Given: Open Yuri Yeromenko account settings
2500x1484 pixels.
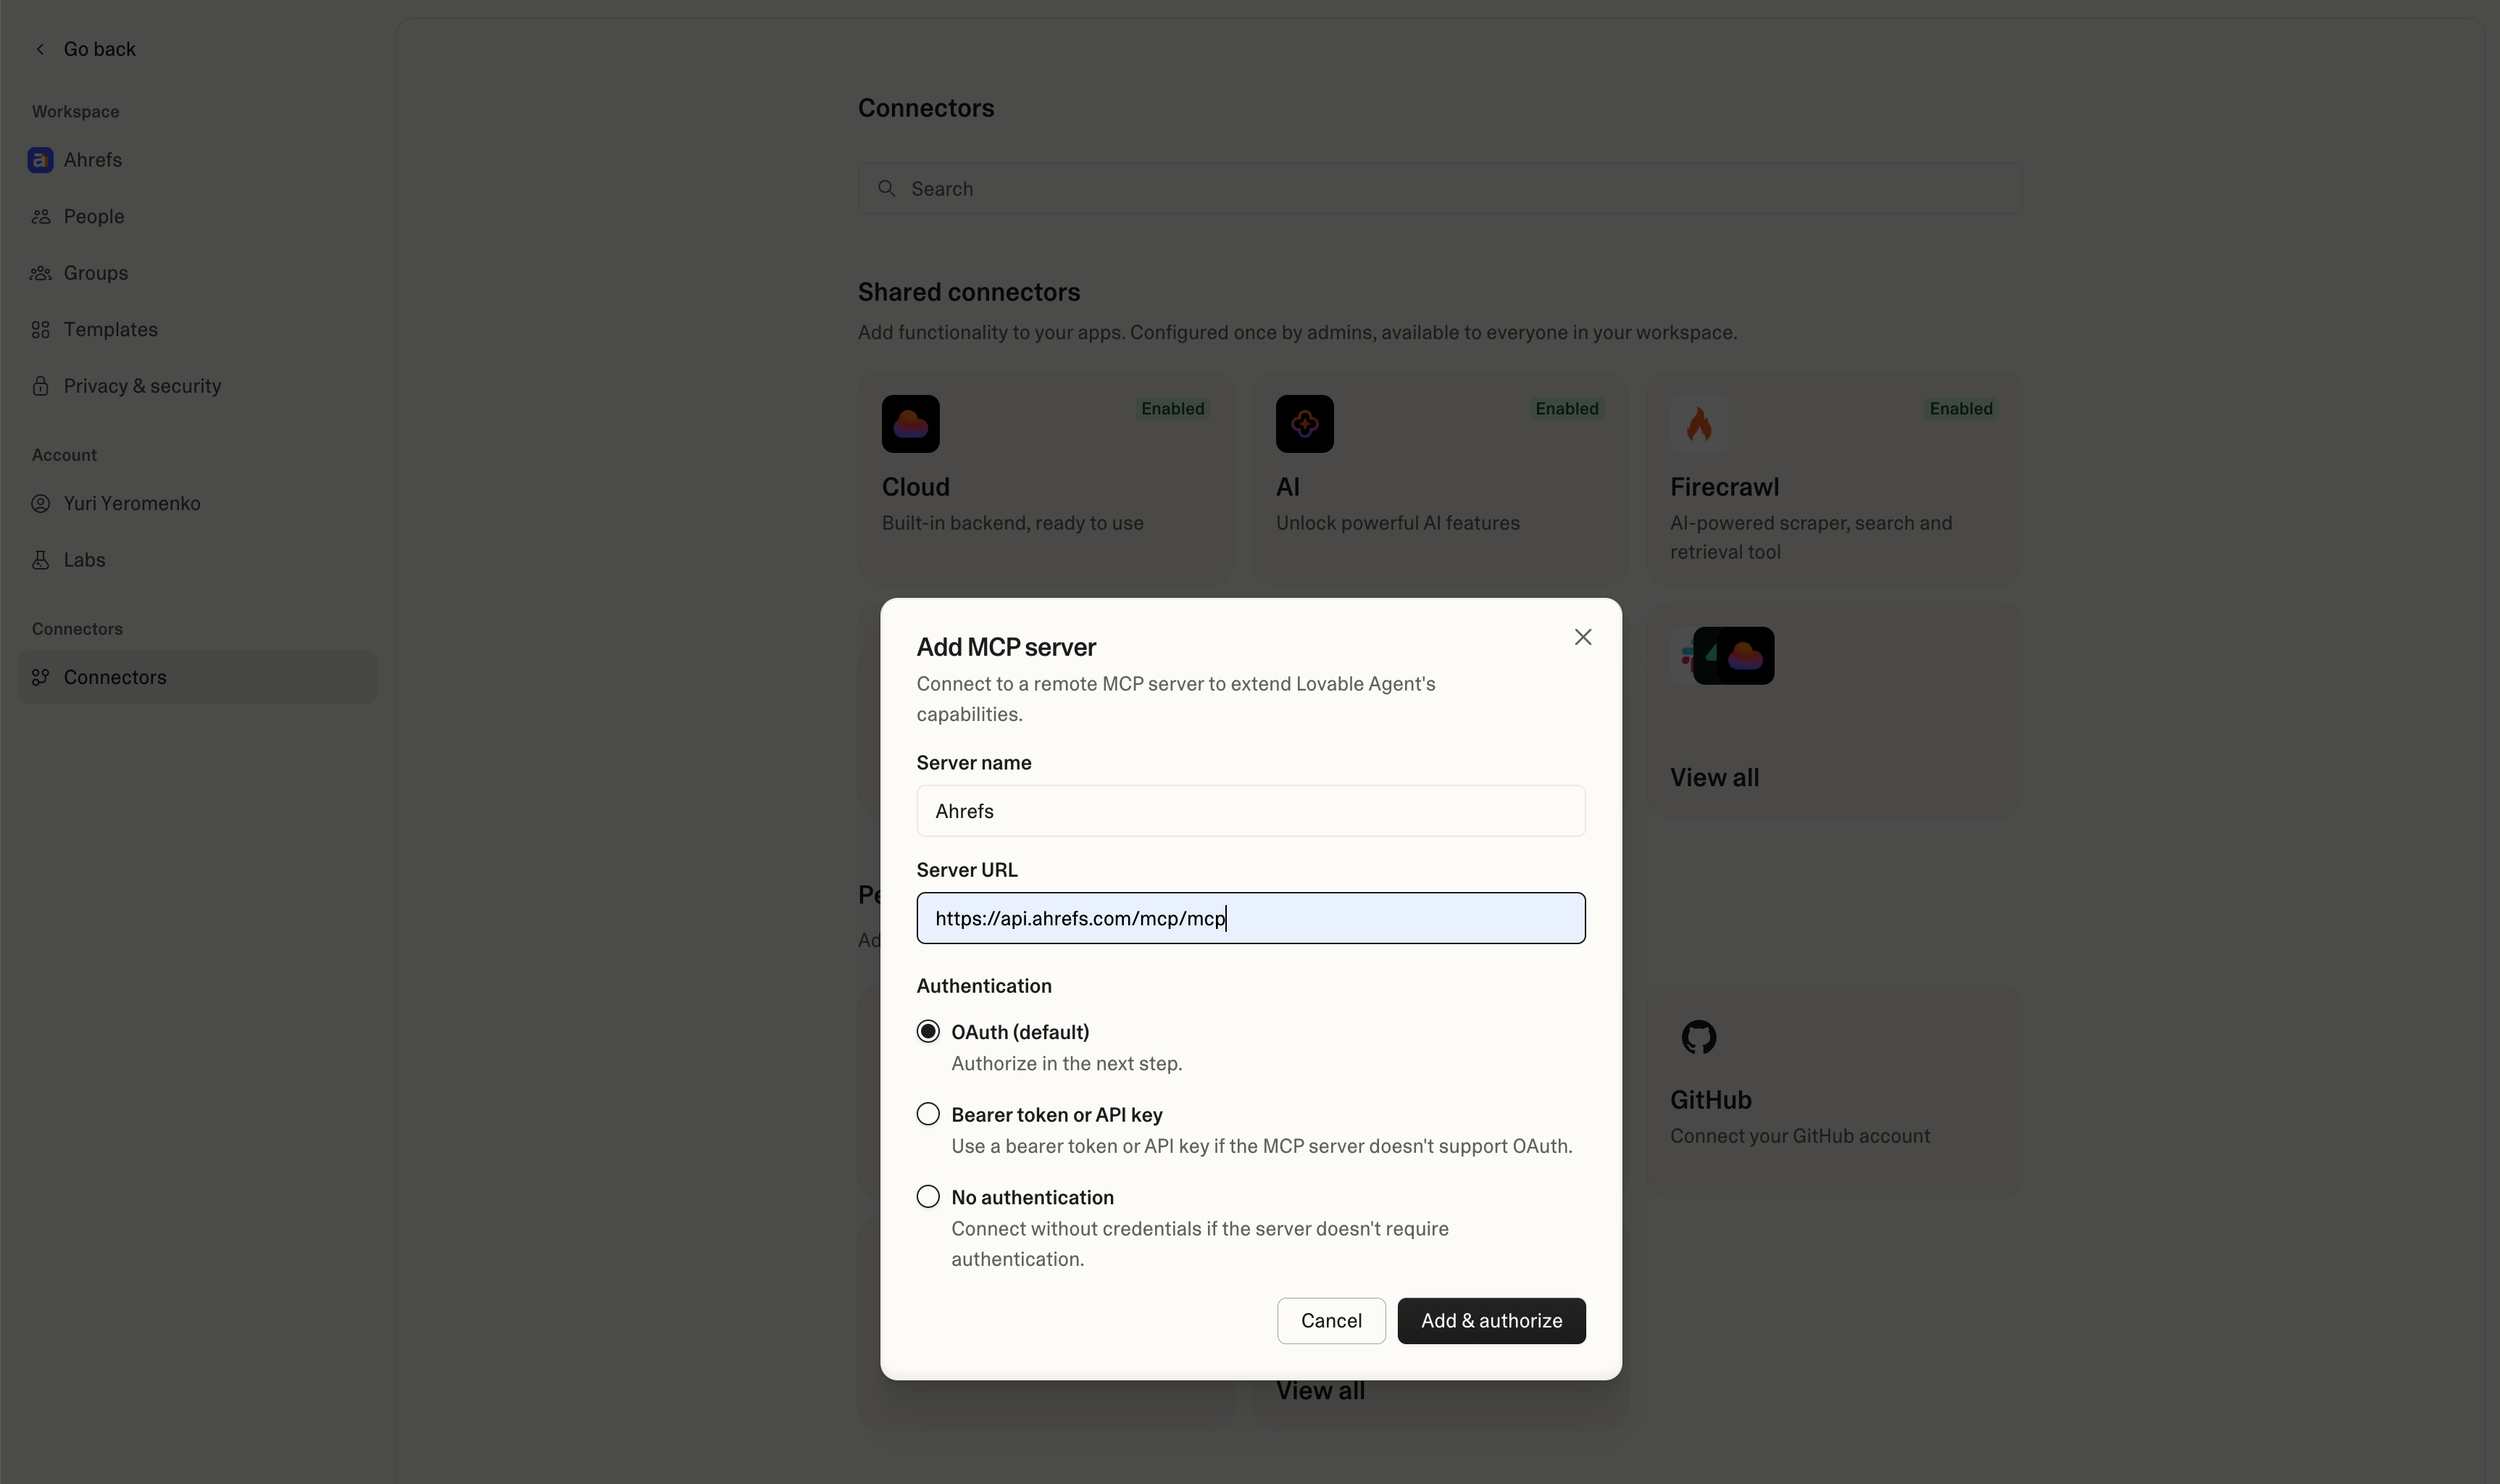Looking at the screenshot, I should tap(131, 503).
